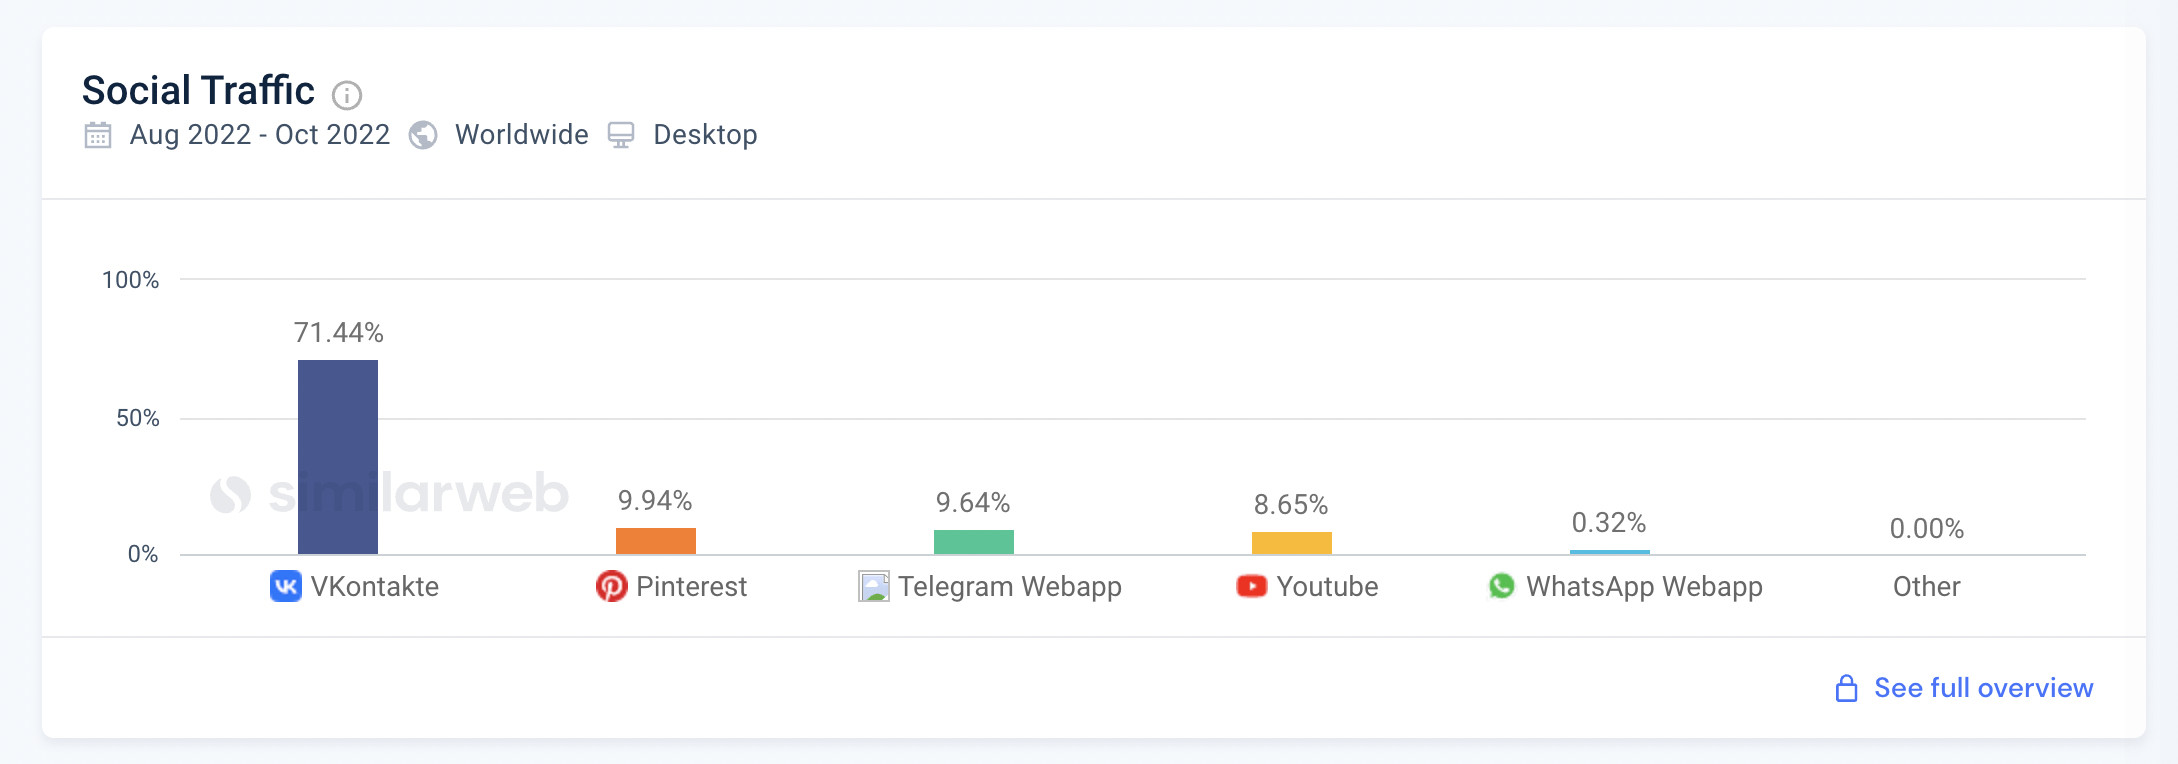The image size is (2178, 764).
Task: Click the lock icon beside See full overview
Action: coord(1846,688)
